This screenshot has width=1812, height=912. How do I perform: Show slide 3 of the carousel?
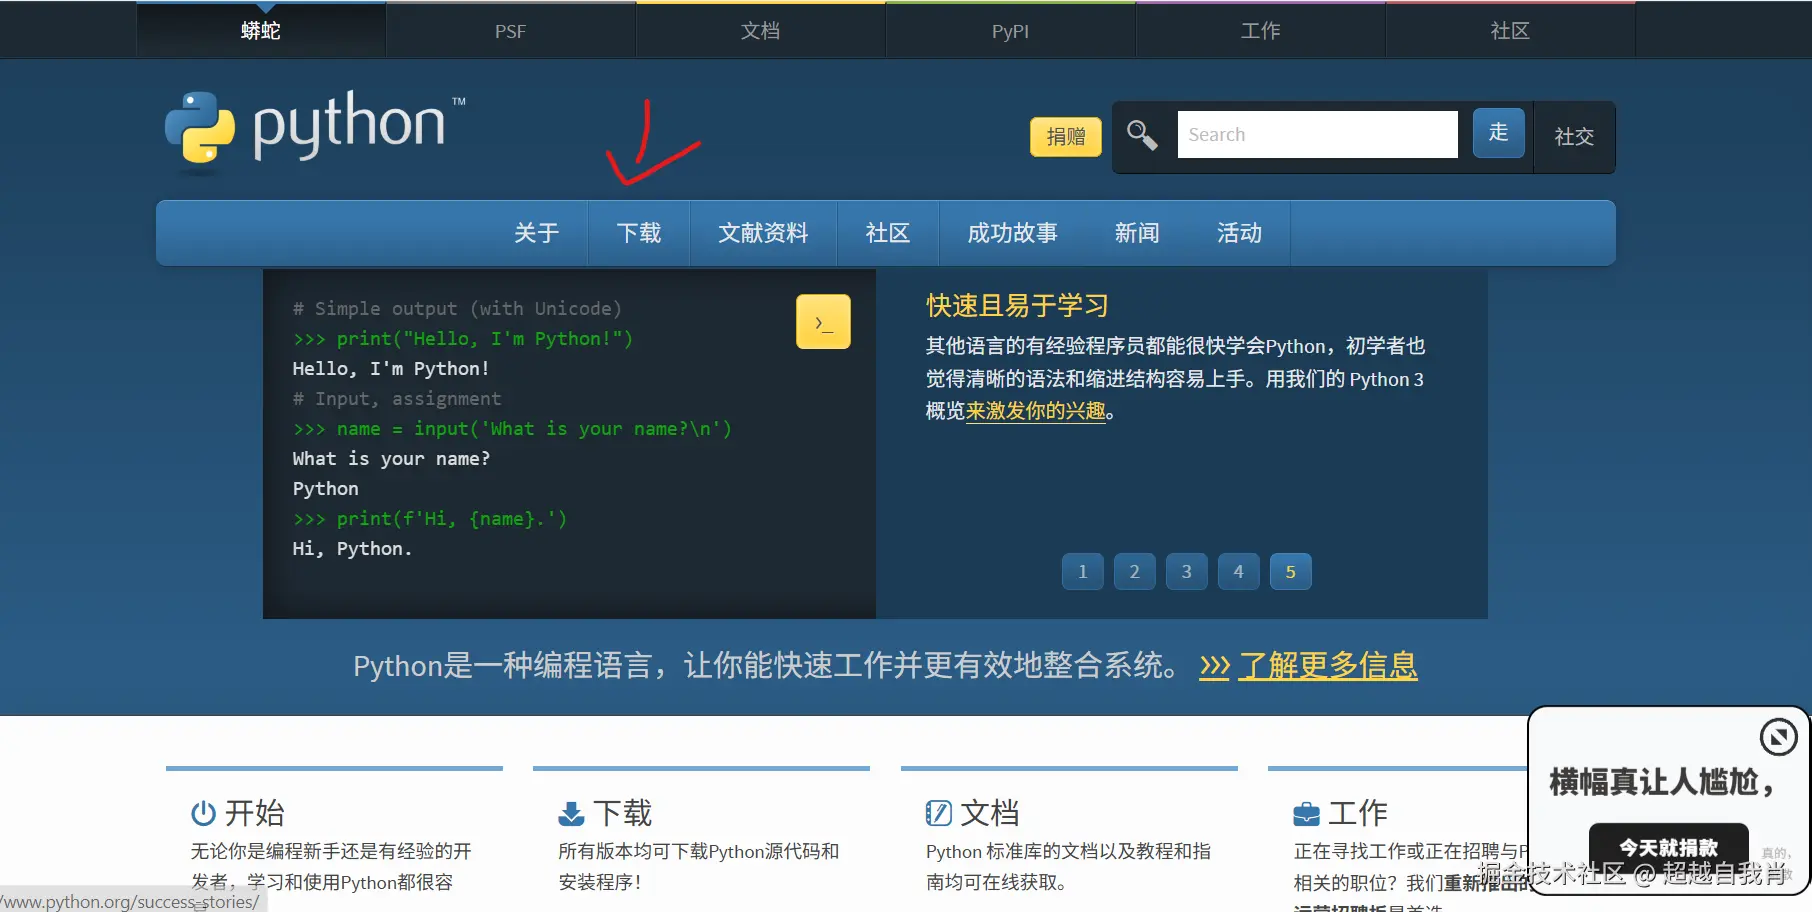click(x=1187, y=572)
